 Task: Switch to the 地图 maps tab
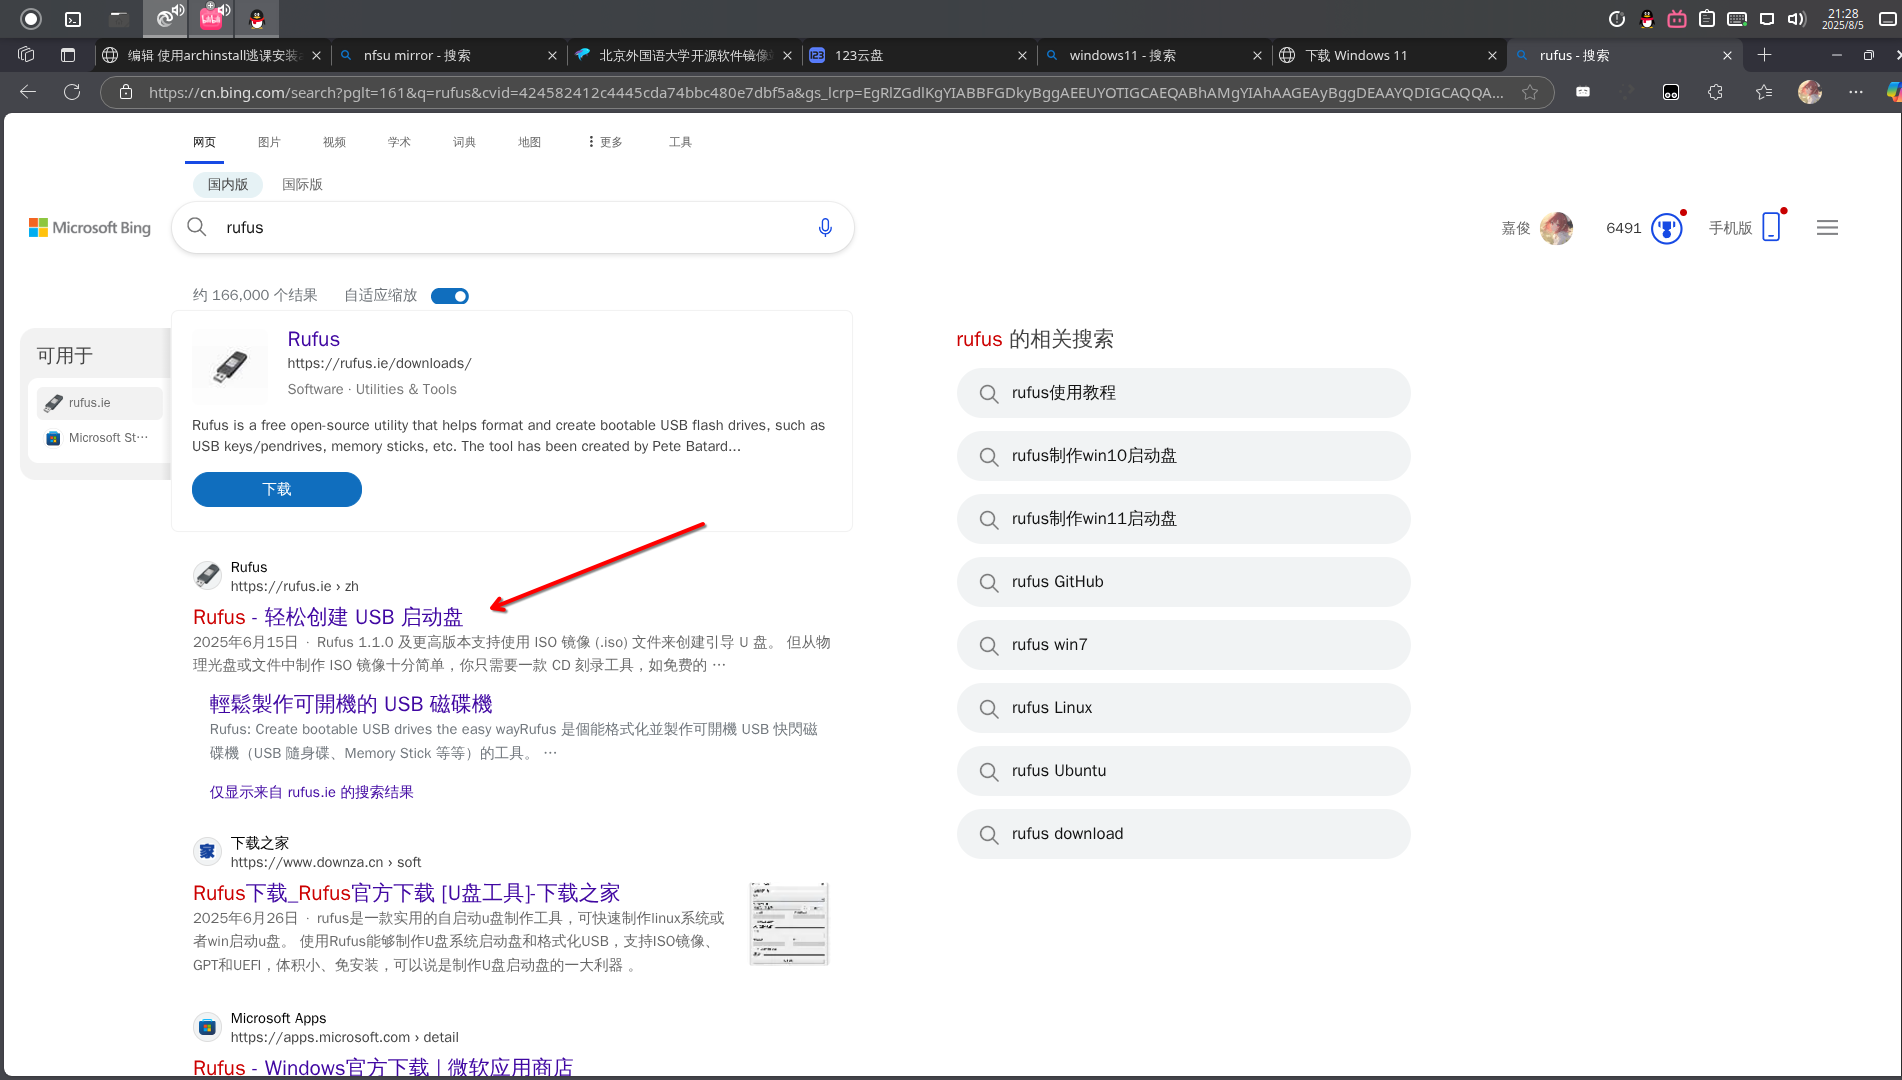(529, 142)
